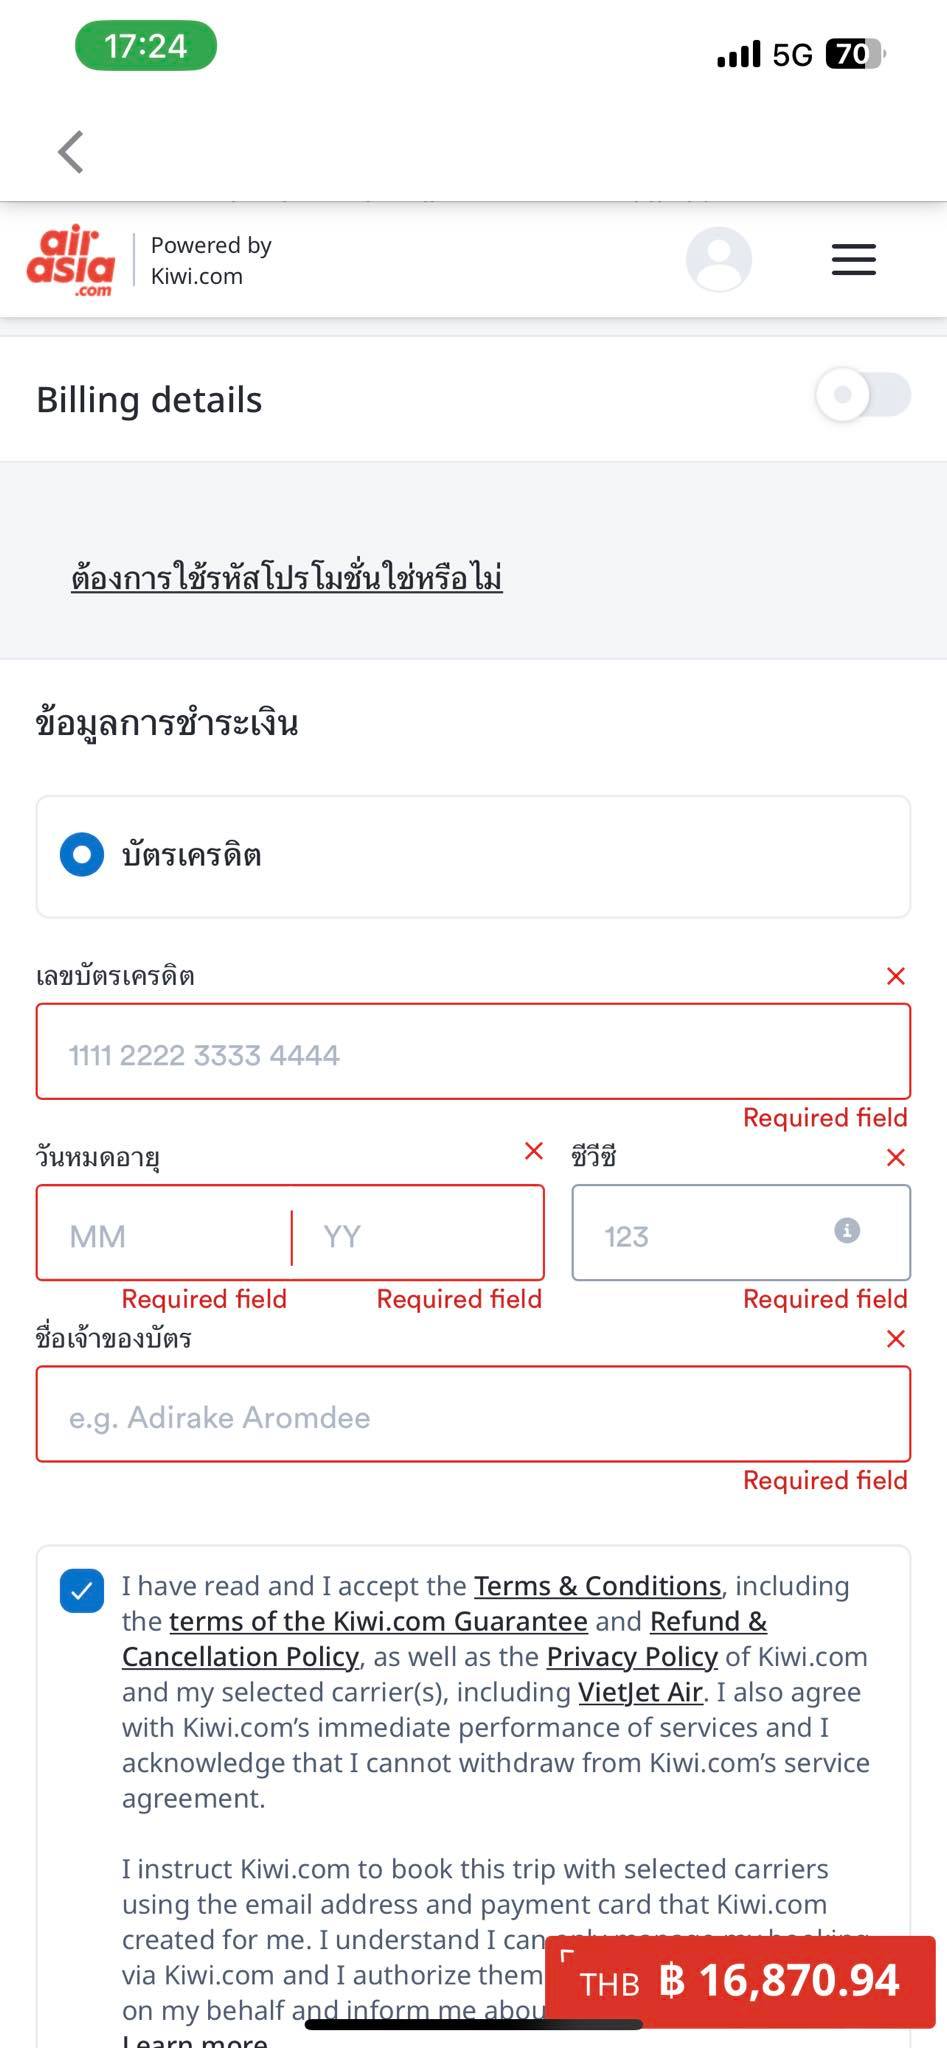Click the CVC info icon

click(x=847, y=1230)
